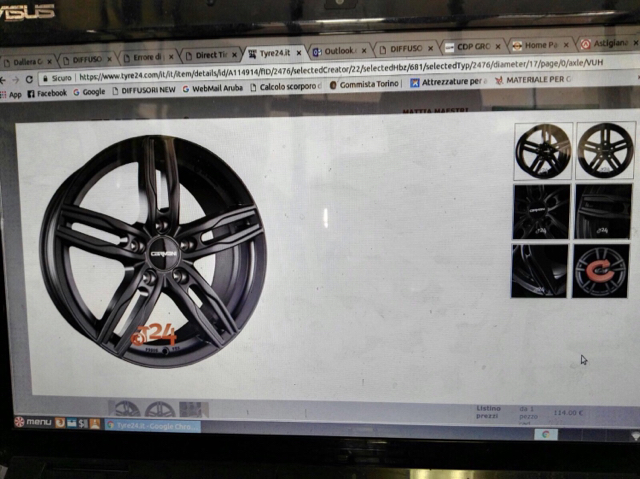
Task: Open the taskbar menu button
Action: click(x=33, y=421)
